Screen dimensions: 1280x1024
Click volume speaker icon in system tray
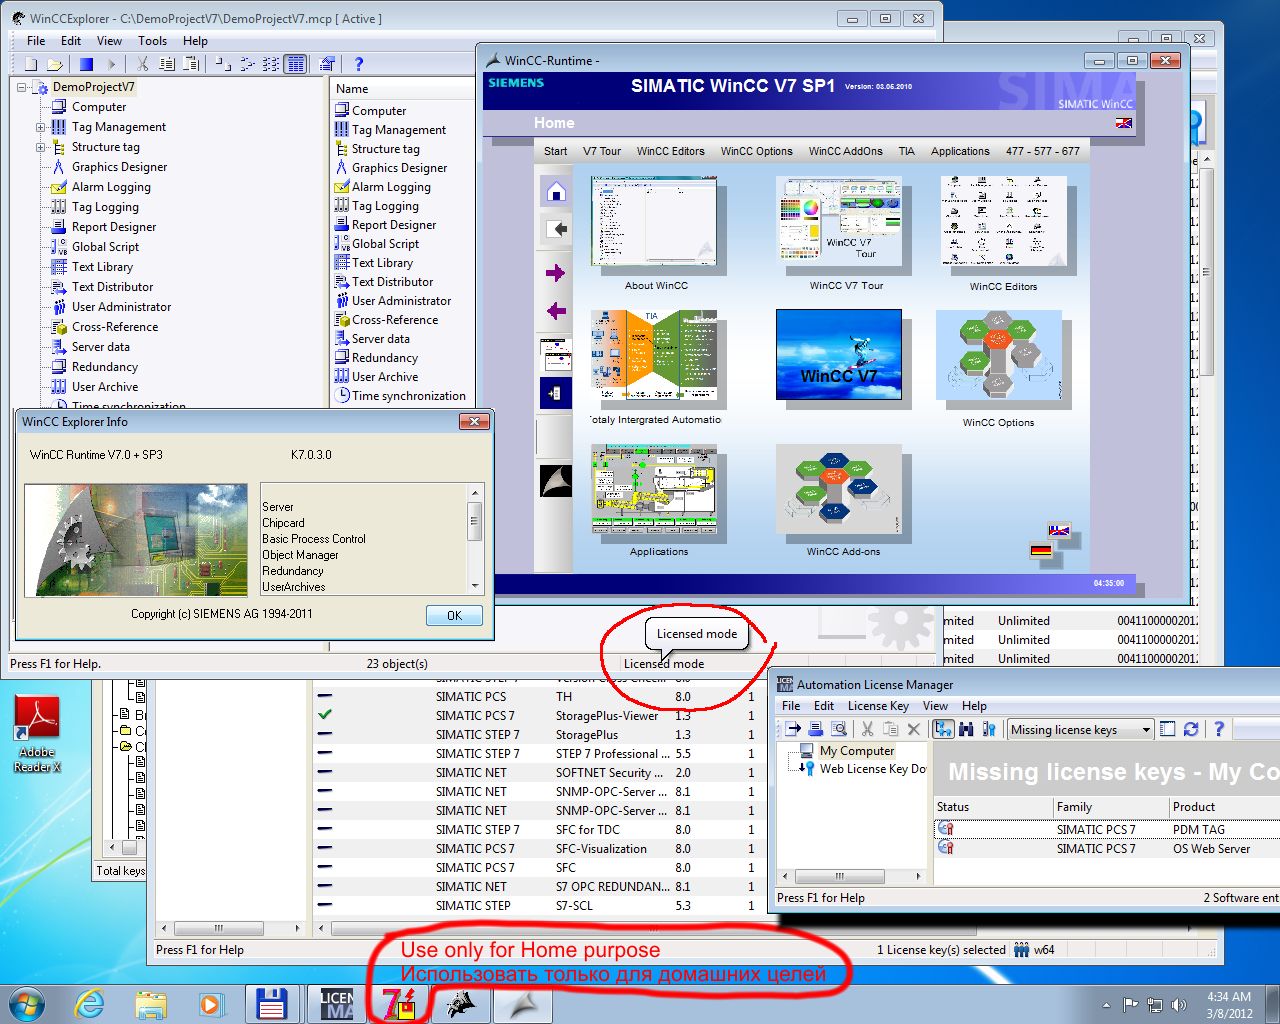(x=1179, y=1004)
